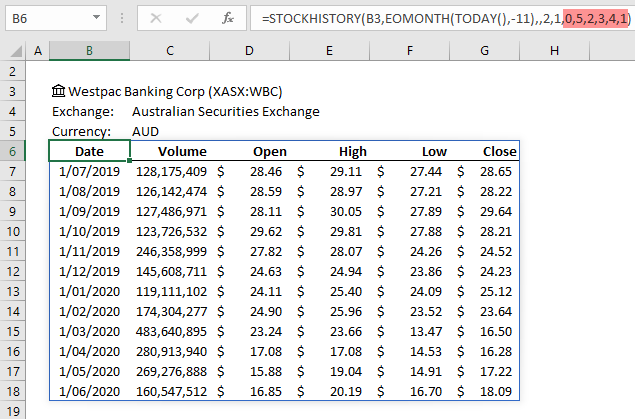635x419 pixels.
Task: Click the volume cell 246,358,999
Action: click(171, 251)
